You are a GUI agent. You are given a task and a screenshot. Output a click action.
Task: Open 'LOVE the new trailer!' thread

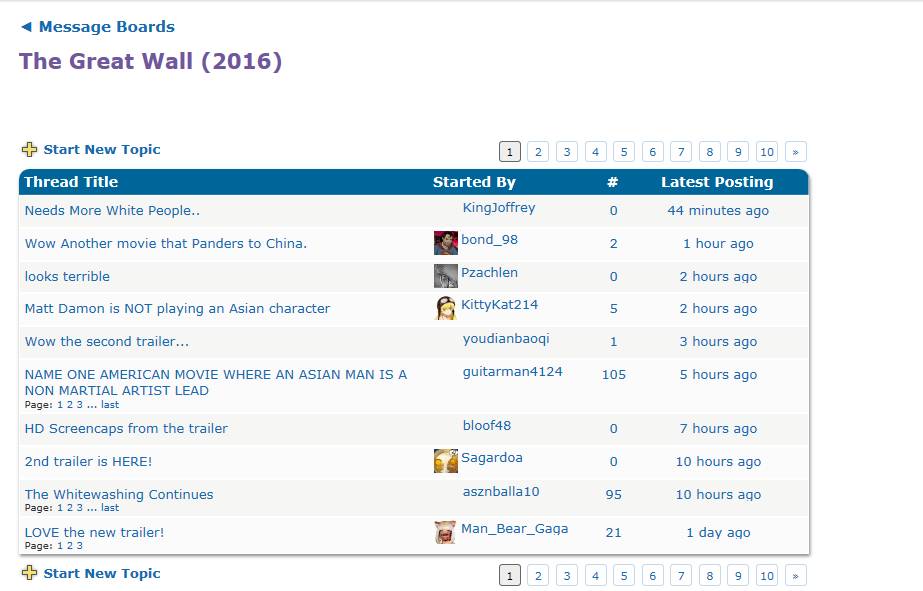[x=94, y=532]
